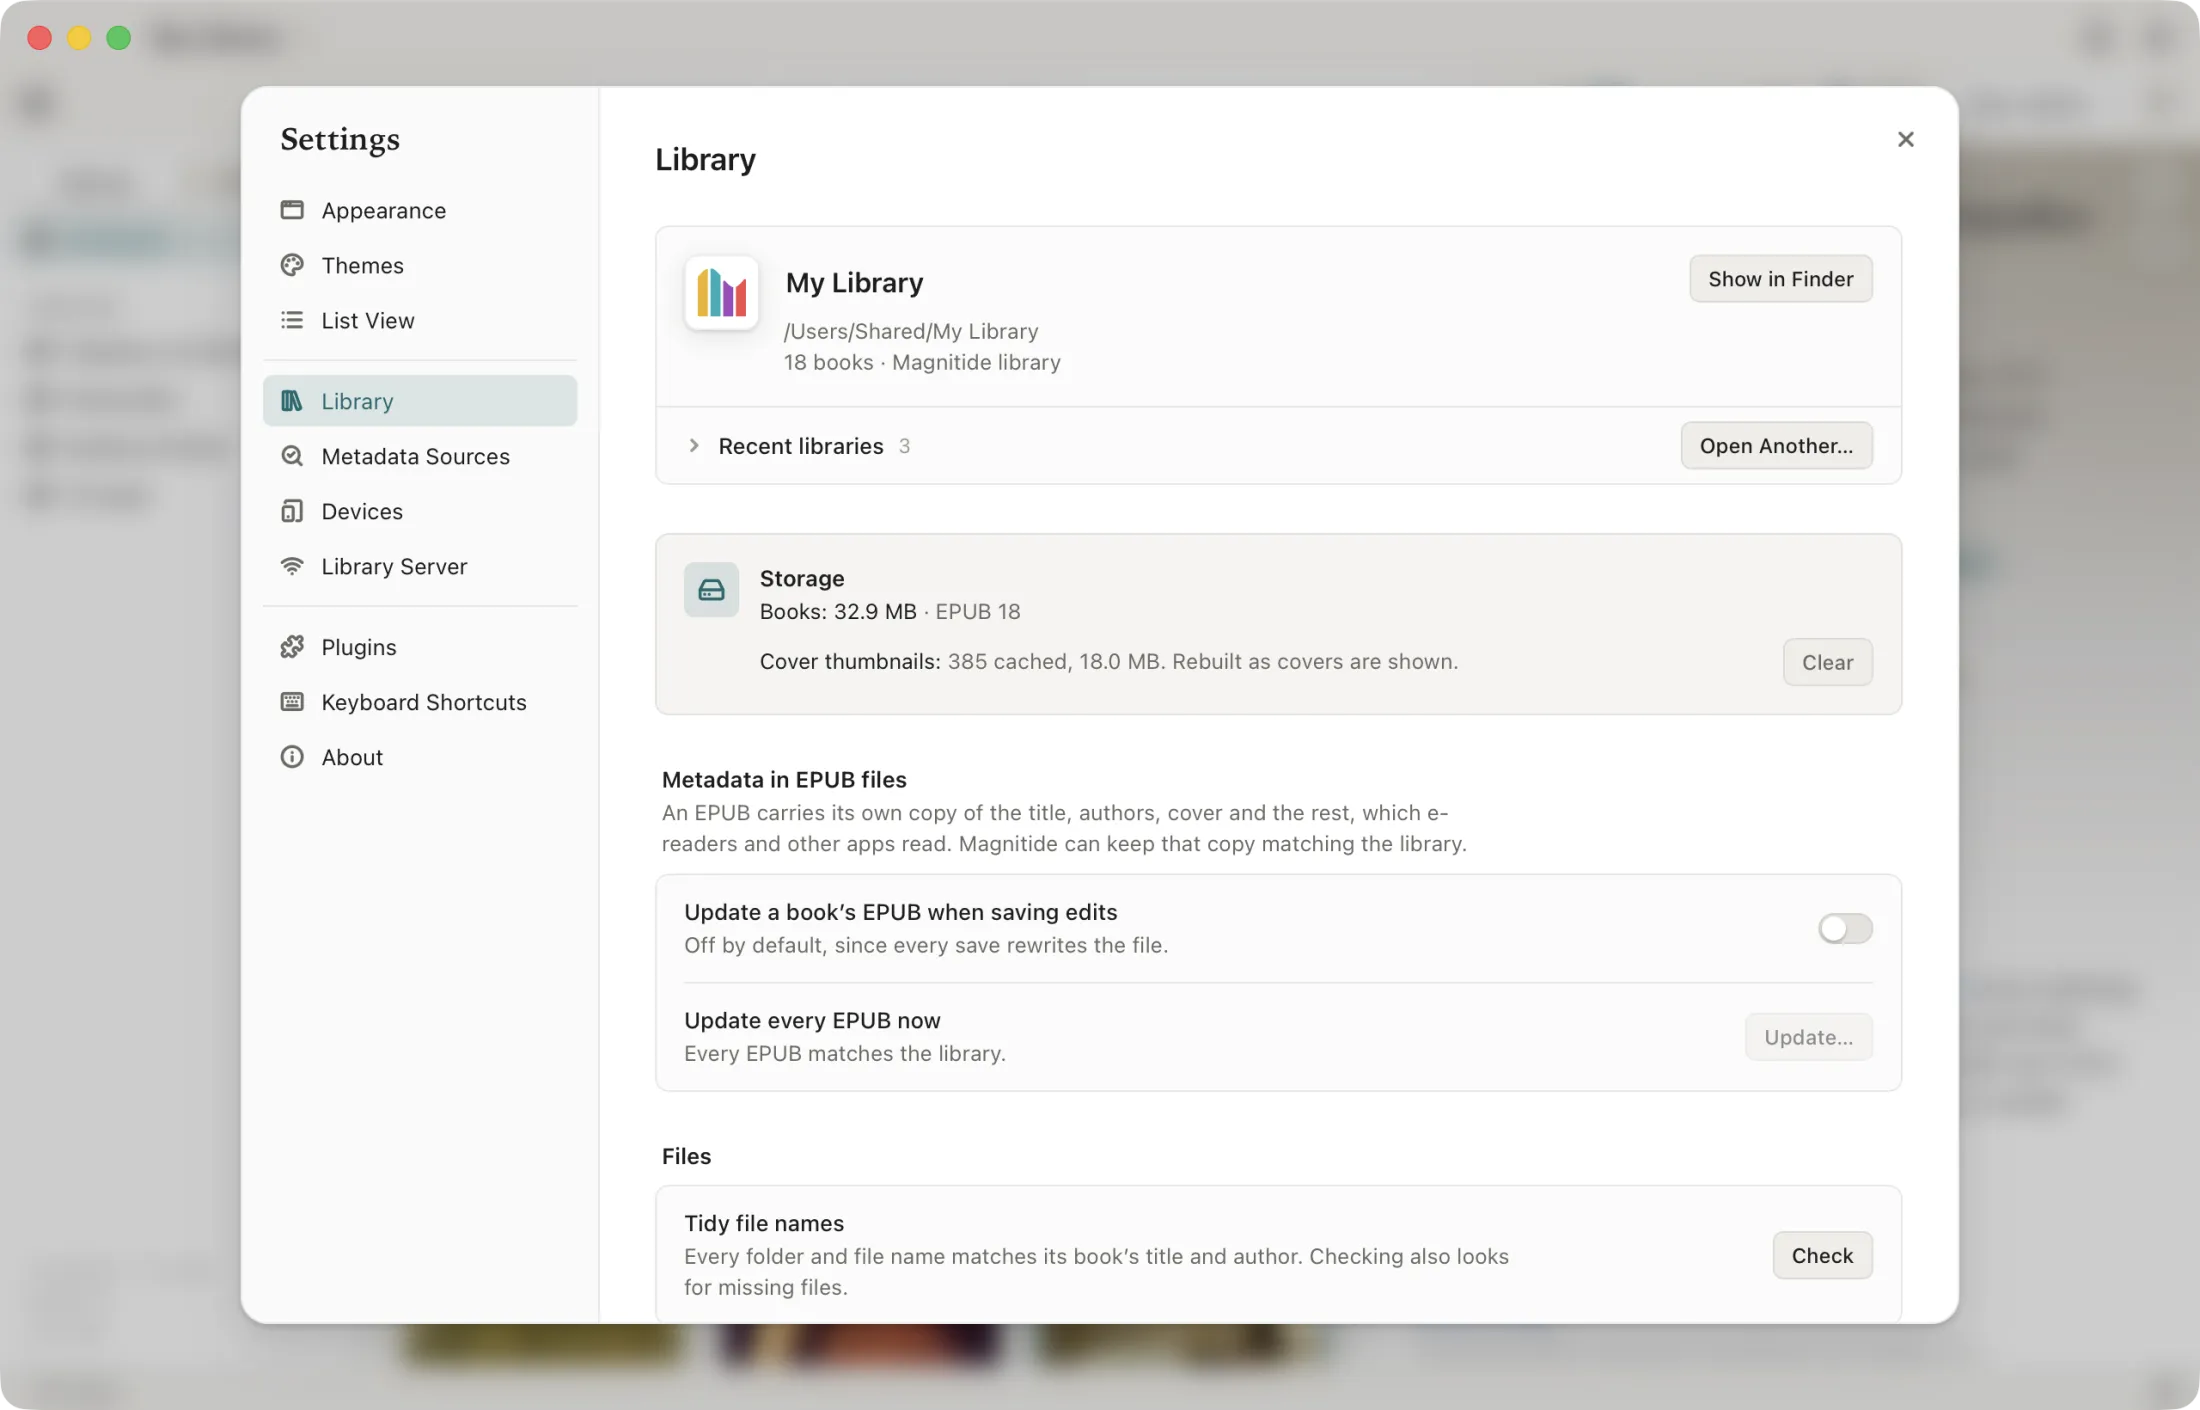Click the Appearance window icon in sidebar
Image resolution: width=2200 pixels, height=1410 pixels.
[292, 210]
